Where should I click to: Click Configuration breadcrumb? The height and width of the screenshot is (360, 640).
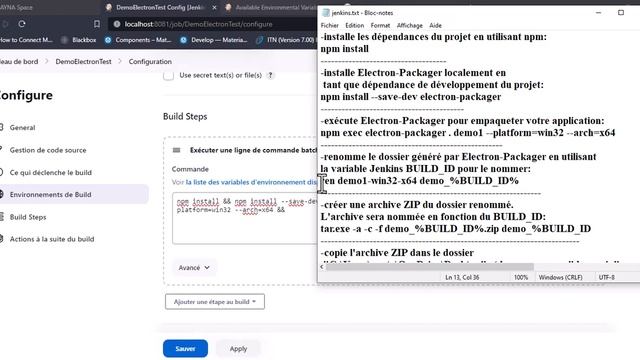coord(150,62)
